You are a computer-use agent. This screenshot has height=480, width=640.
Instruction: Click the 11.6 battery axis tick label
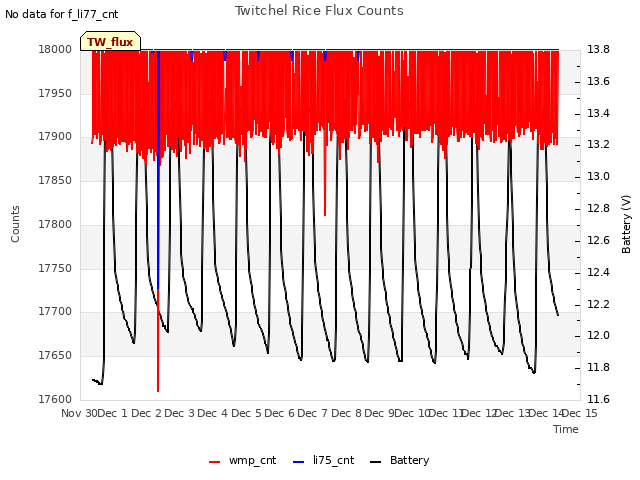coord(598,399)
